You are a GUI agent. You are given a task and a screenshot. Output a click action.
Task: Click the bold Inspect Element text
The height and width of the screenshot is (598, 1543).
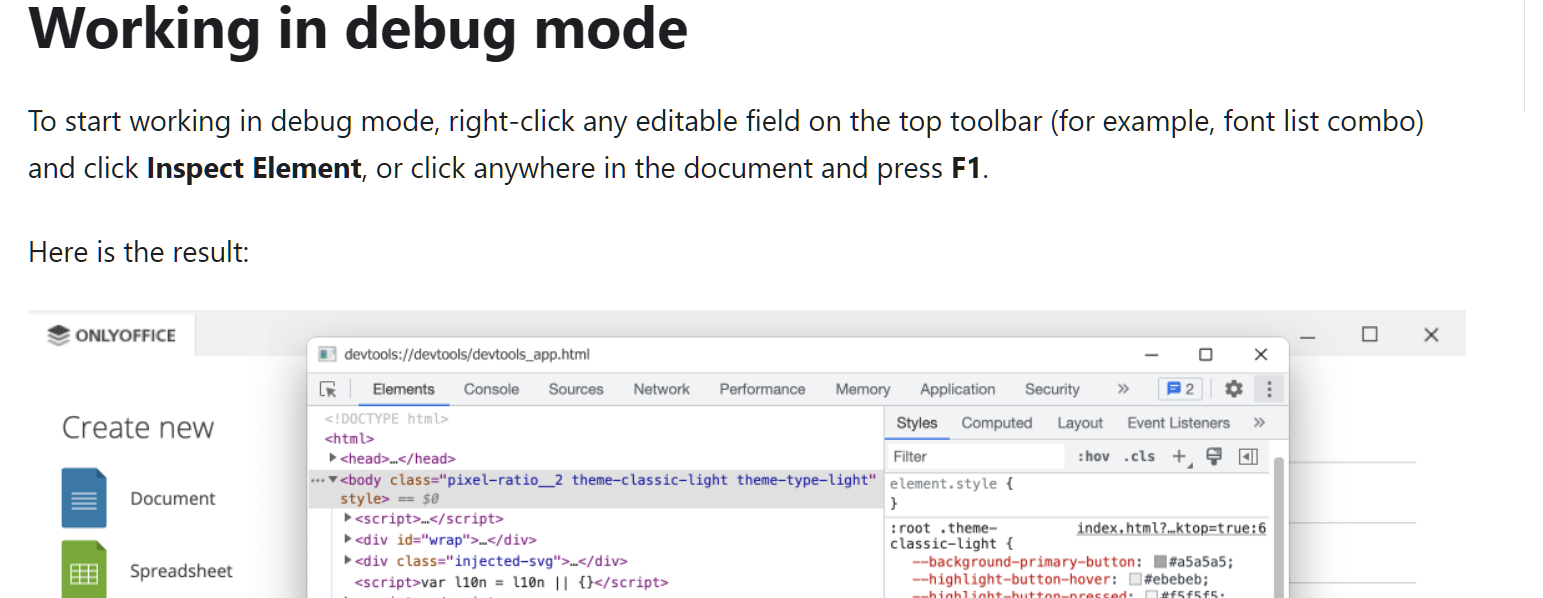click(x=254, y=168)
